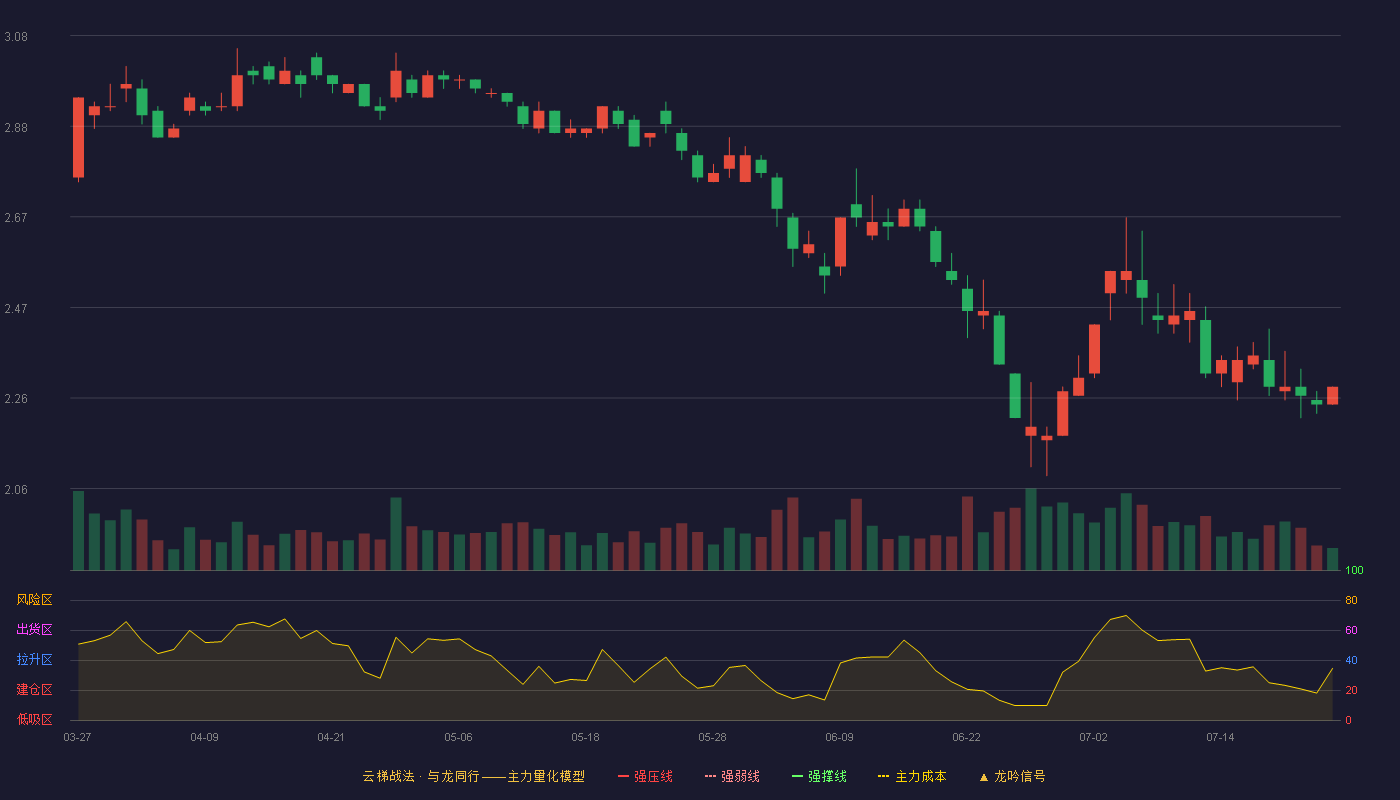The image size is (1400, 800).
Task: Toggle the 强弱线 legend item
Action: [x=732, y=776]
